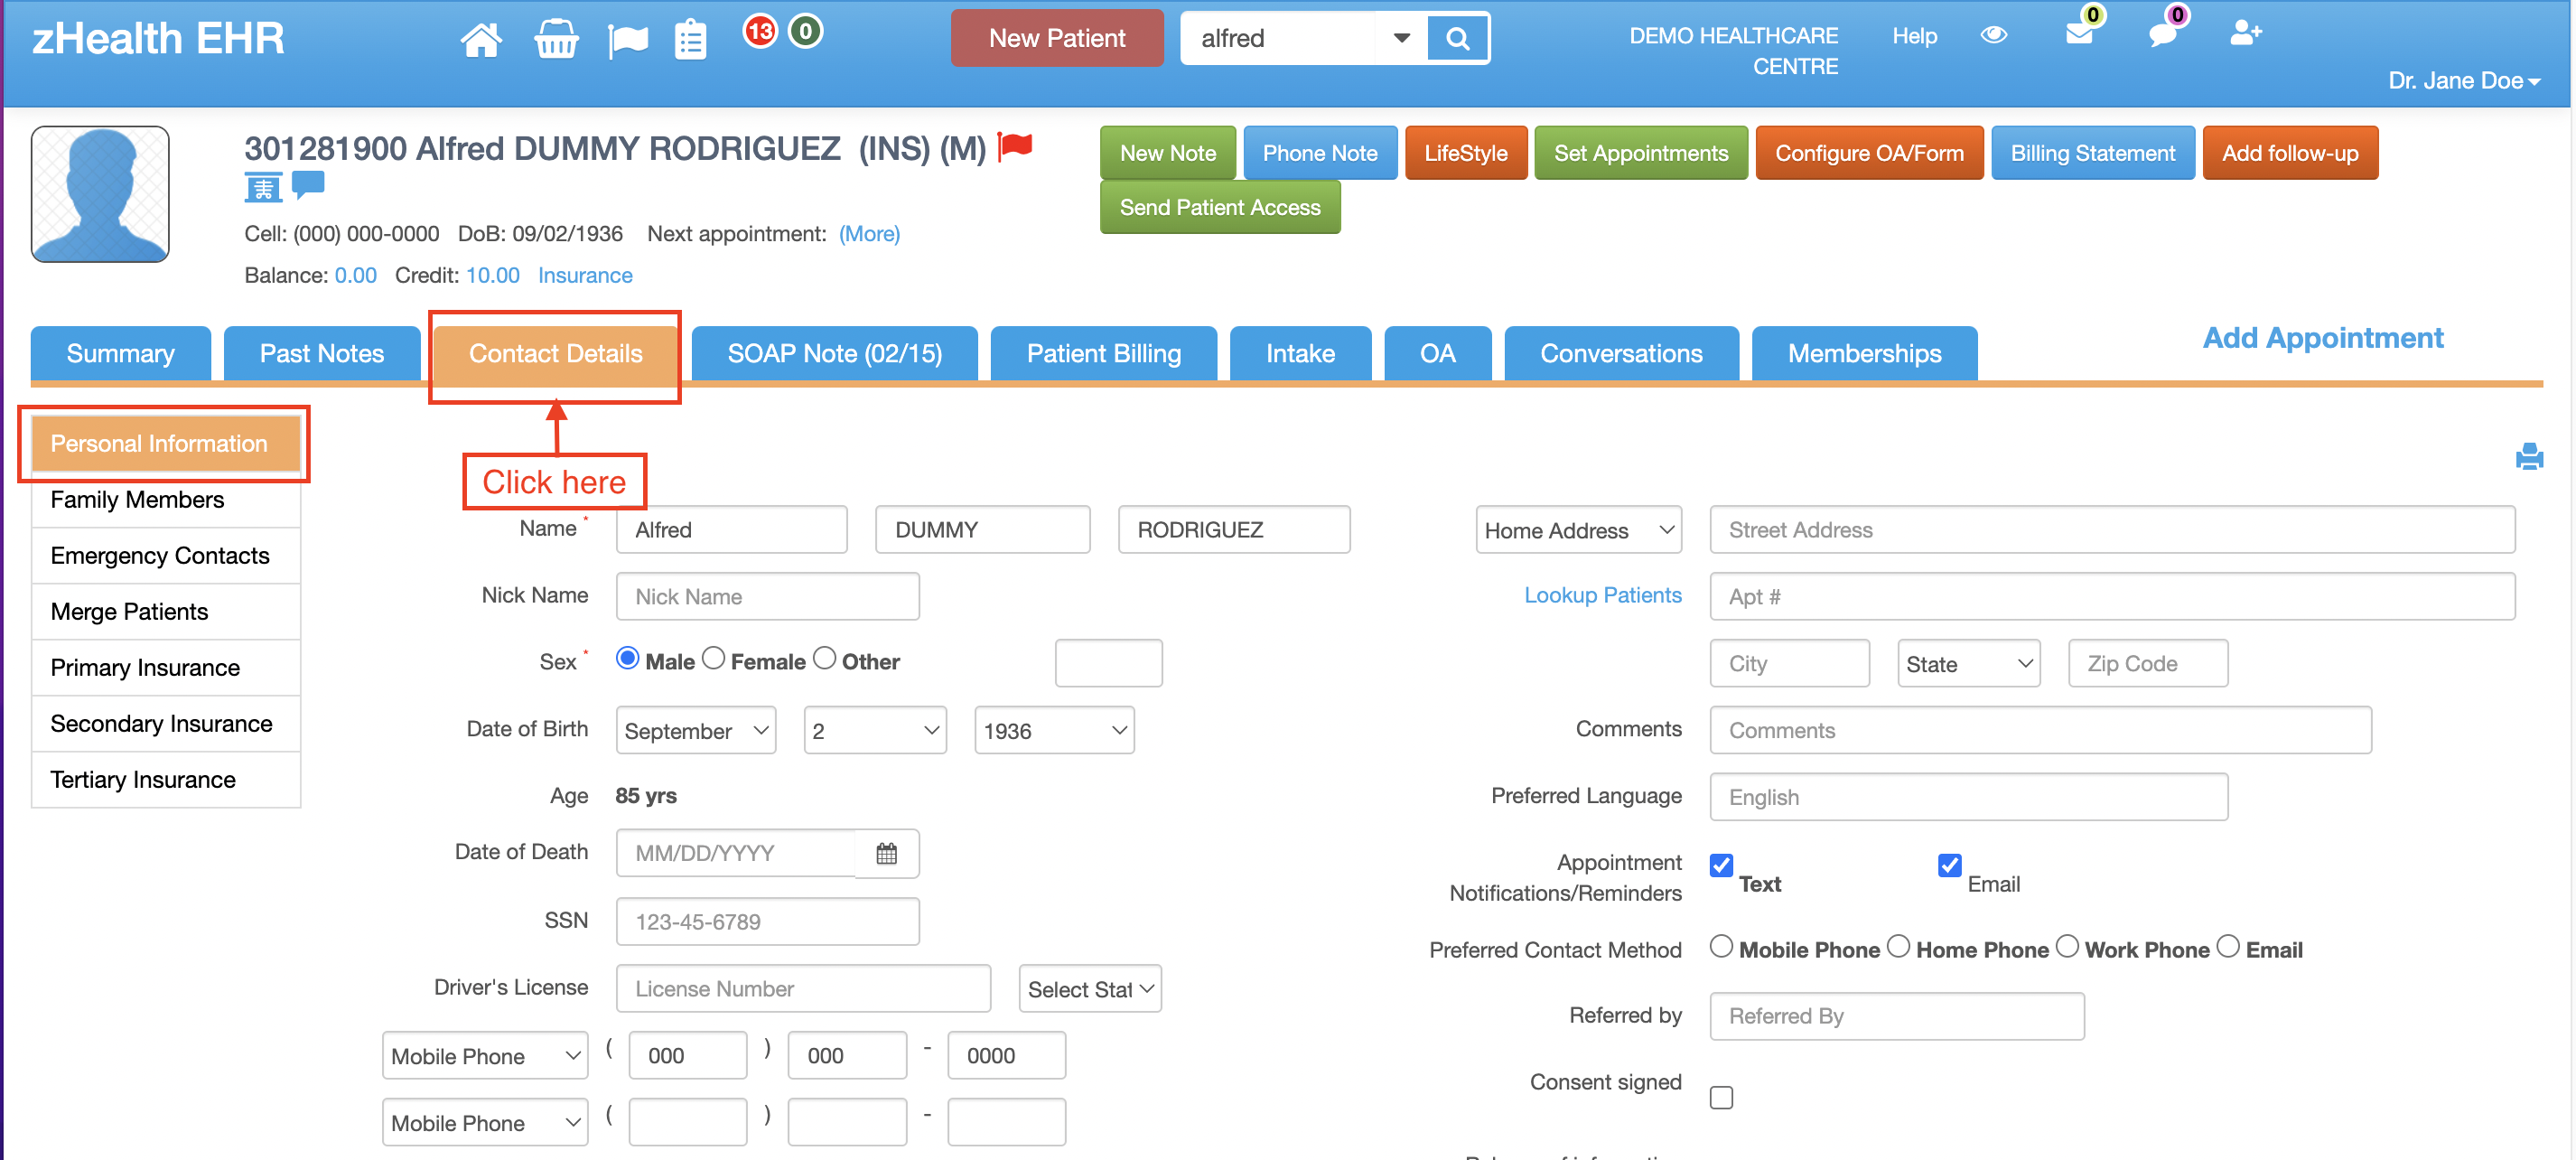Open the basket icon in the header
2576x1160 pixels.
[x=556, y=38]
